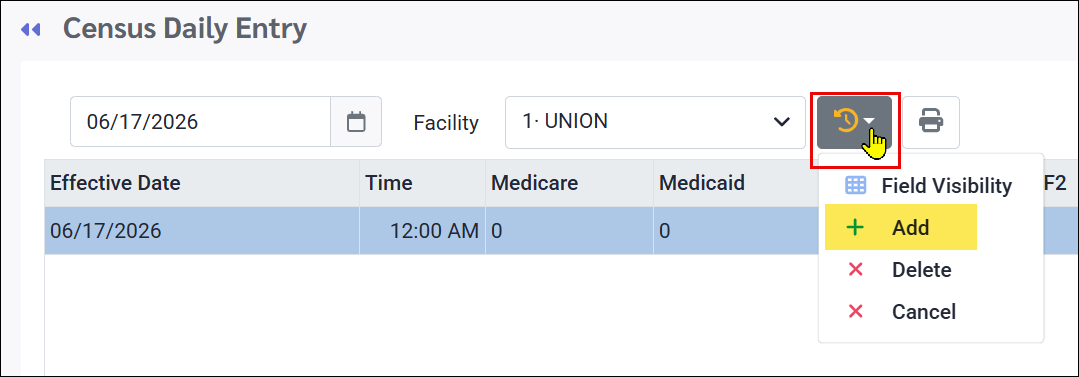Click the green plus Add icon

[855, 228]
